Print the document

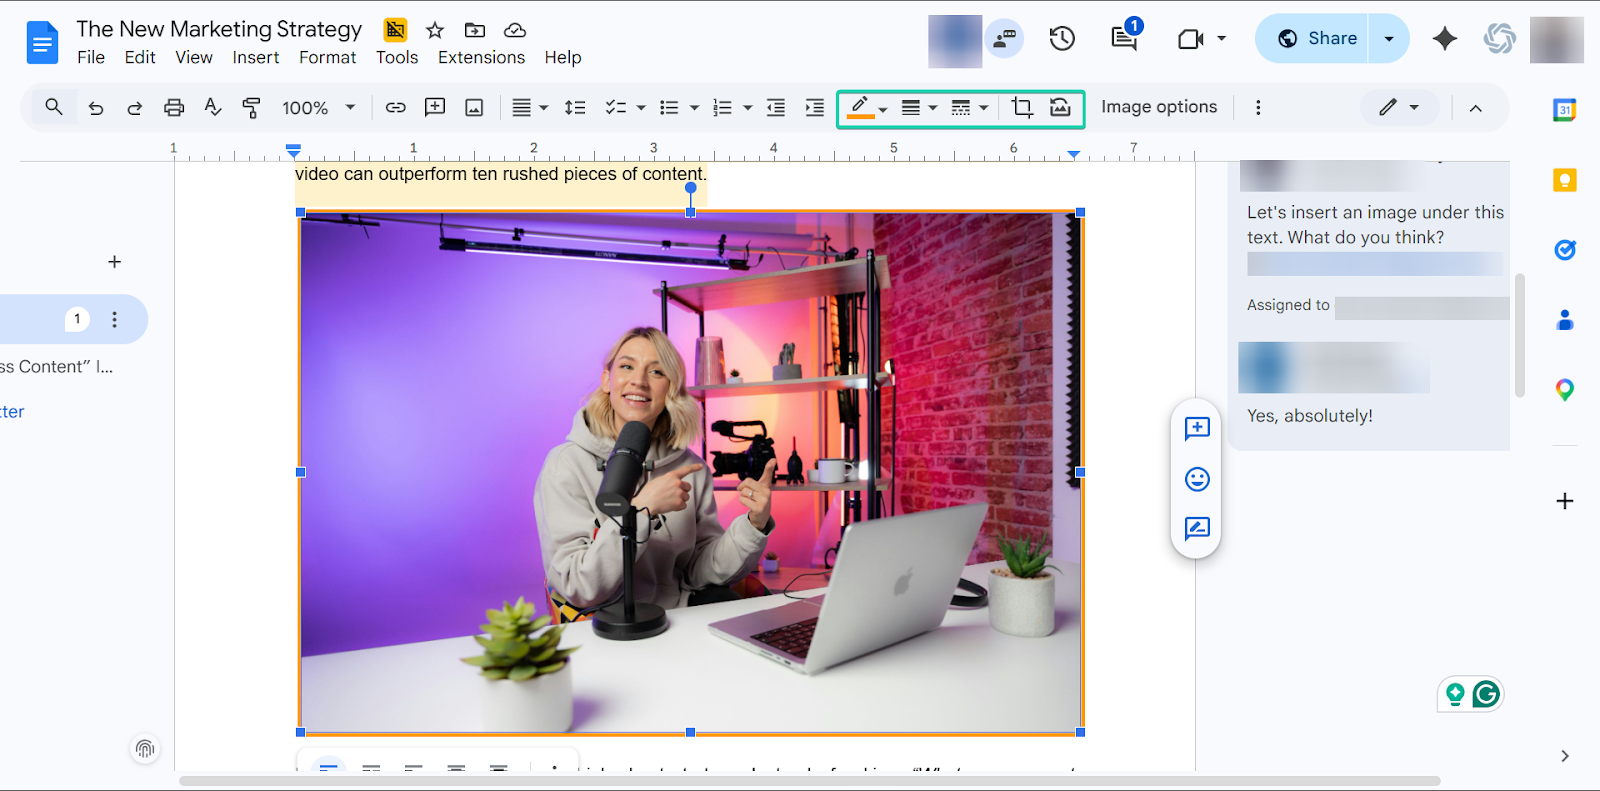pyautogui.click(x=174, y=107)
